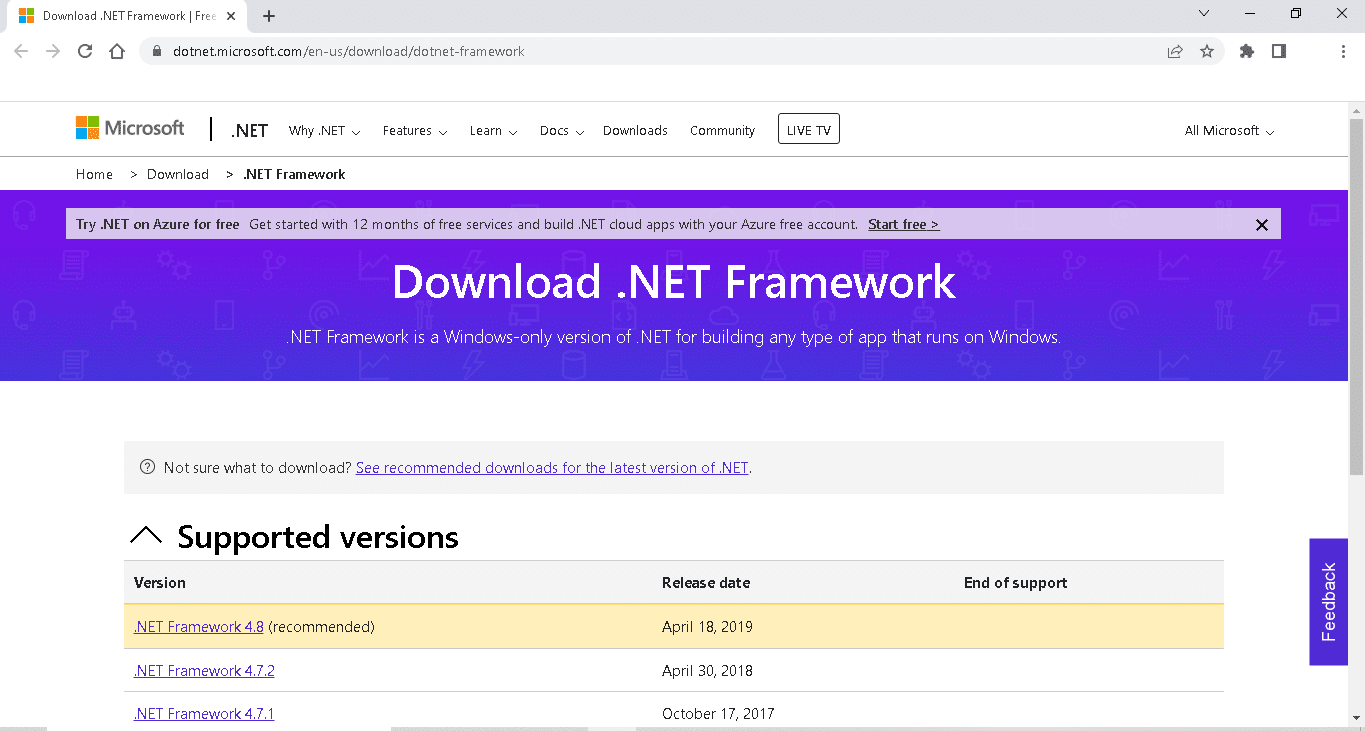Click the URL address bar
Viewport: 1365px width, 731px height.
pos(650,51)
